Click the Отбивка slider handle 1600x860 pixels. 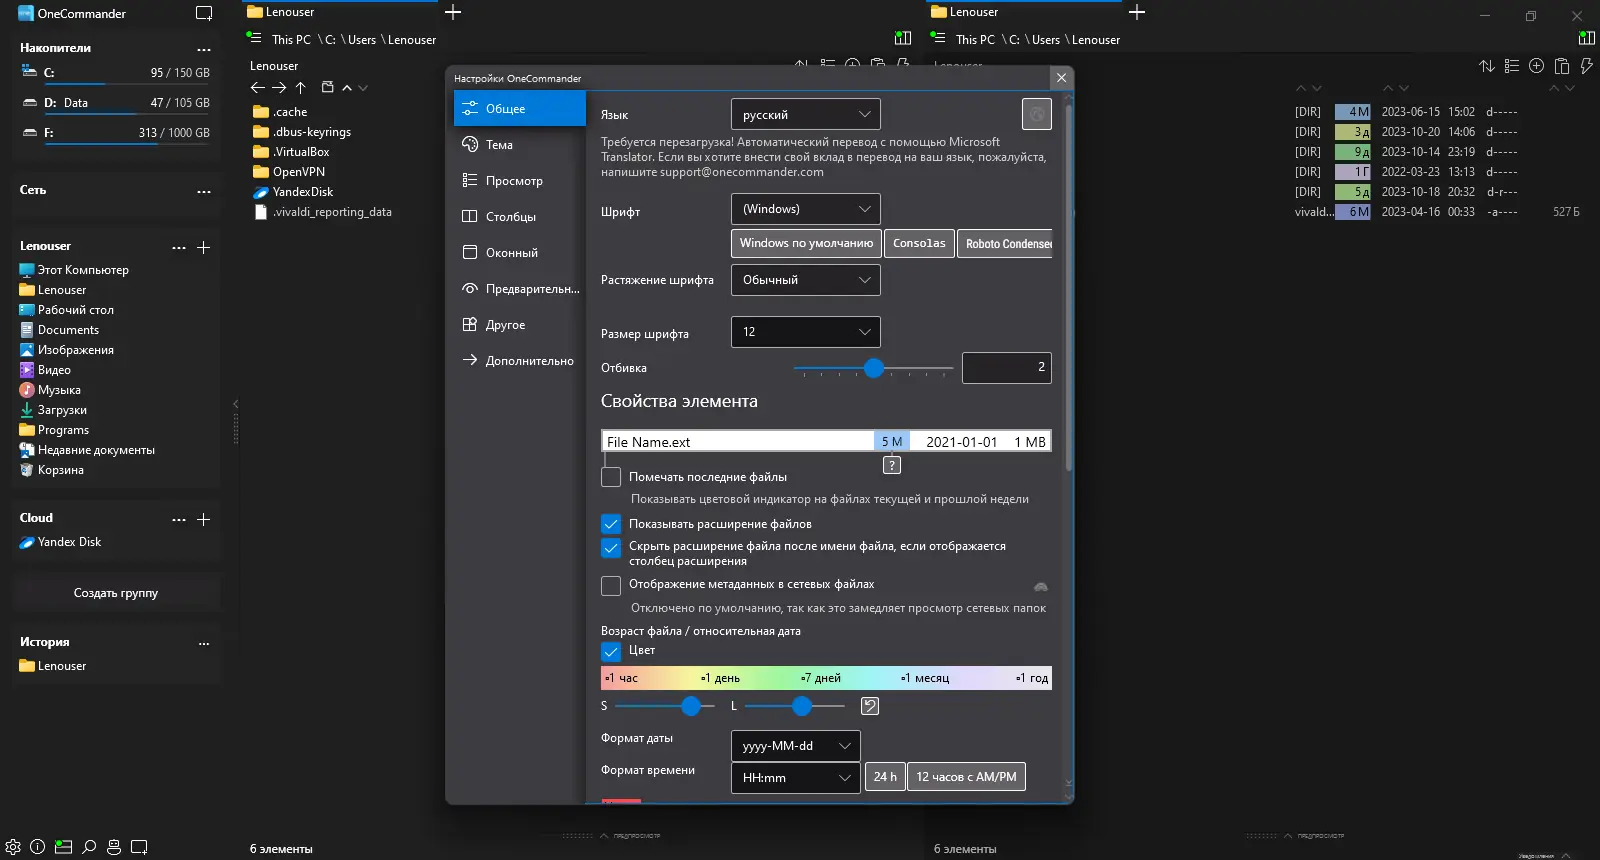coord(874,368)
